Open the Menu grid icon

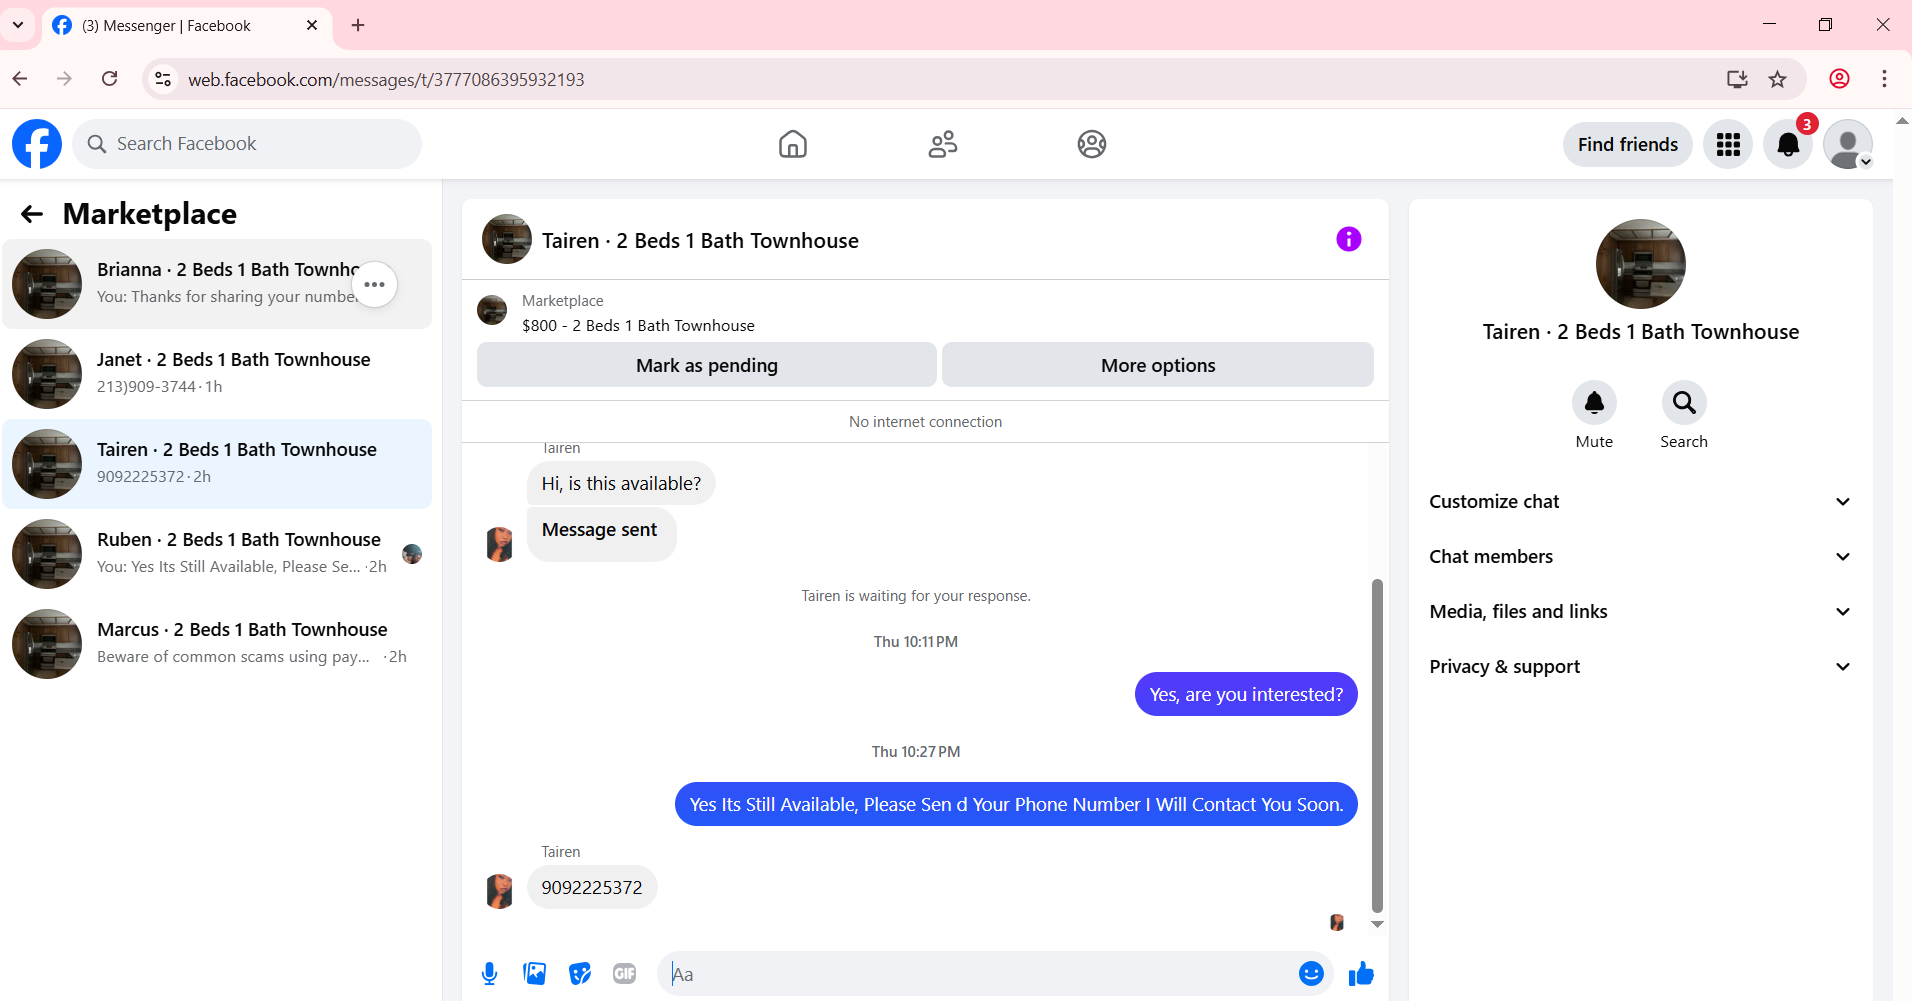pyautogui.click(x=1728, y=145)
